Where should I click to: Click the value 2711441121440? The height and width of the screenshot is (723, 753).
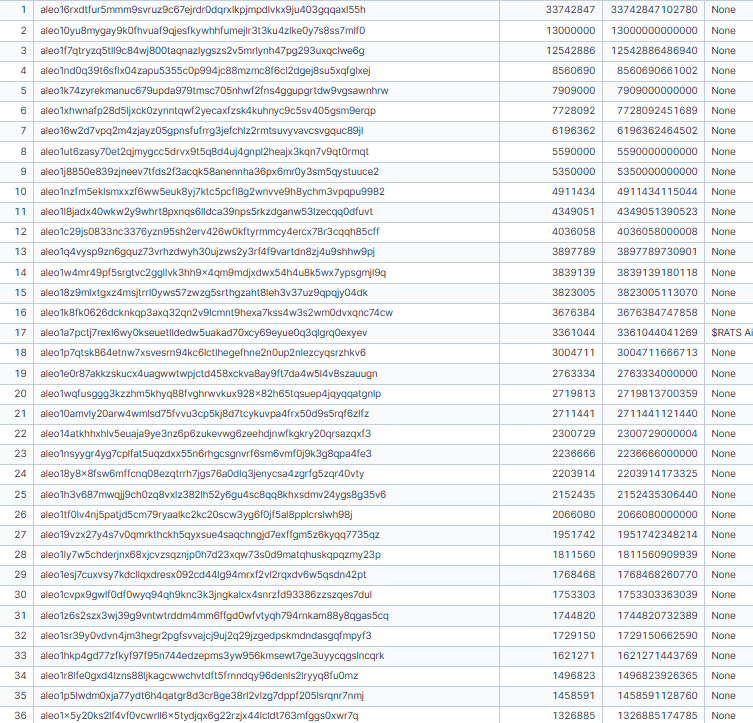click(657, 414)
